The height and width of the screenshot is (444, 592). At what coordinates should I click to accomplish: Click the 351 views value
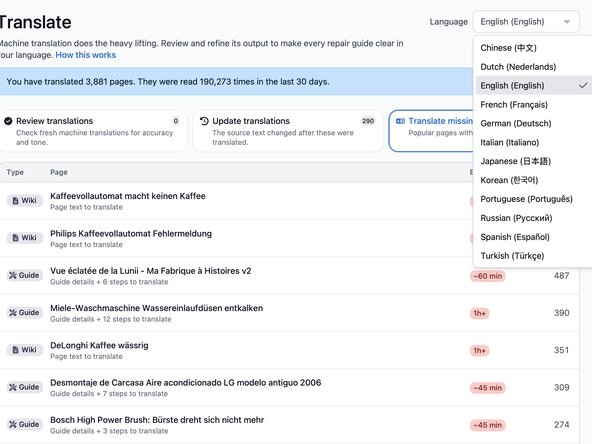tap(561, 350)
